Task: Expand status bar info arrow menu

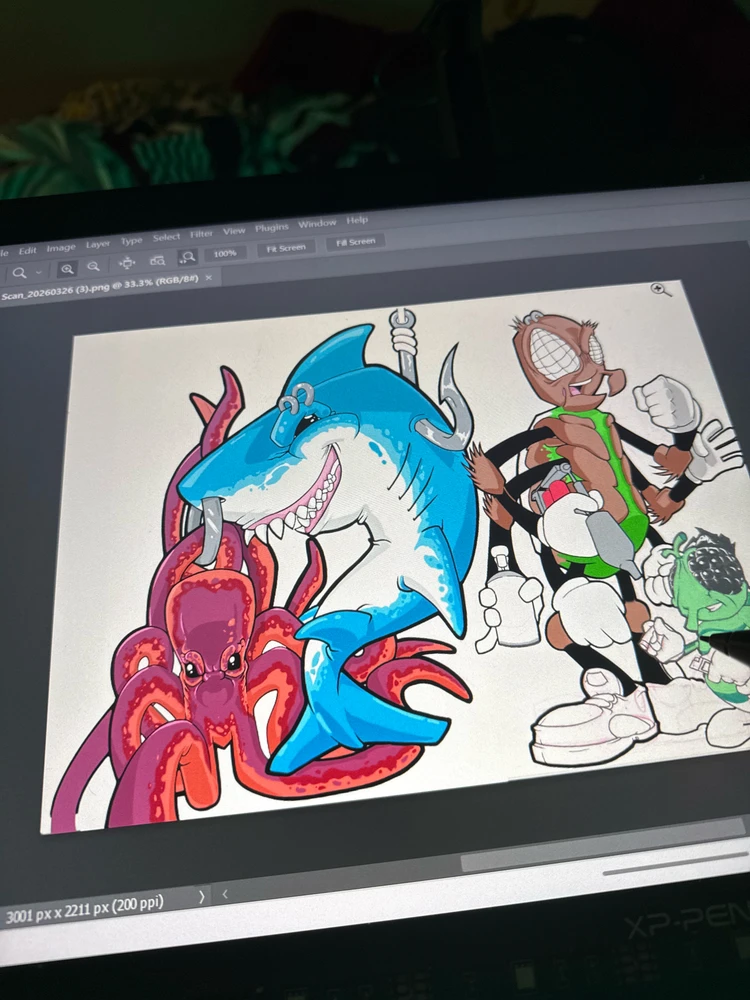Action: (x=202, y=897)
